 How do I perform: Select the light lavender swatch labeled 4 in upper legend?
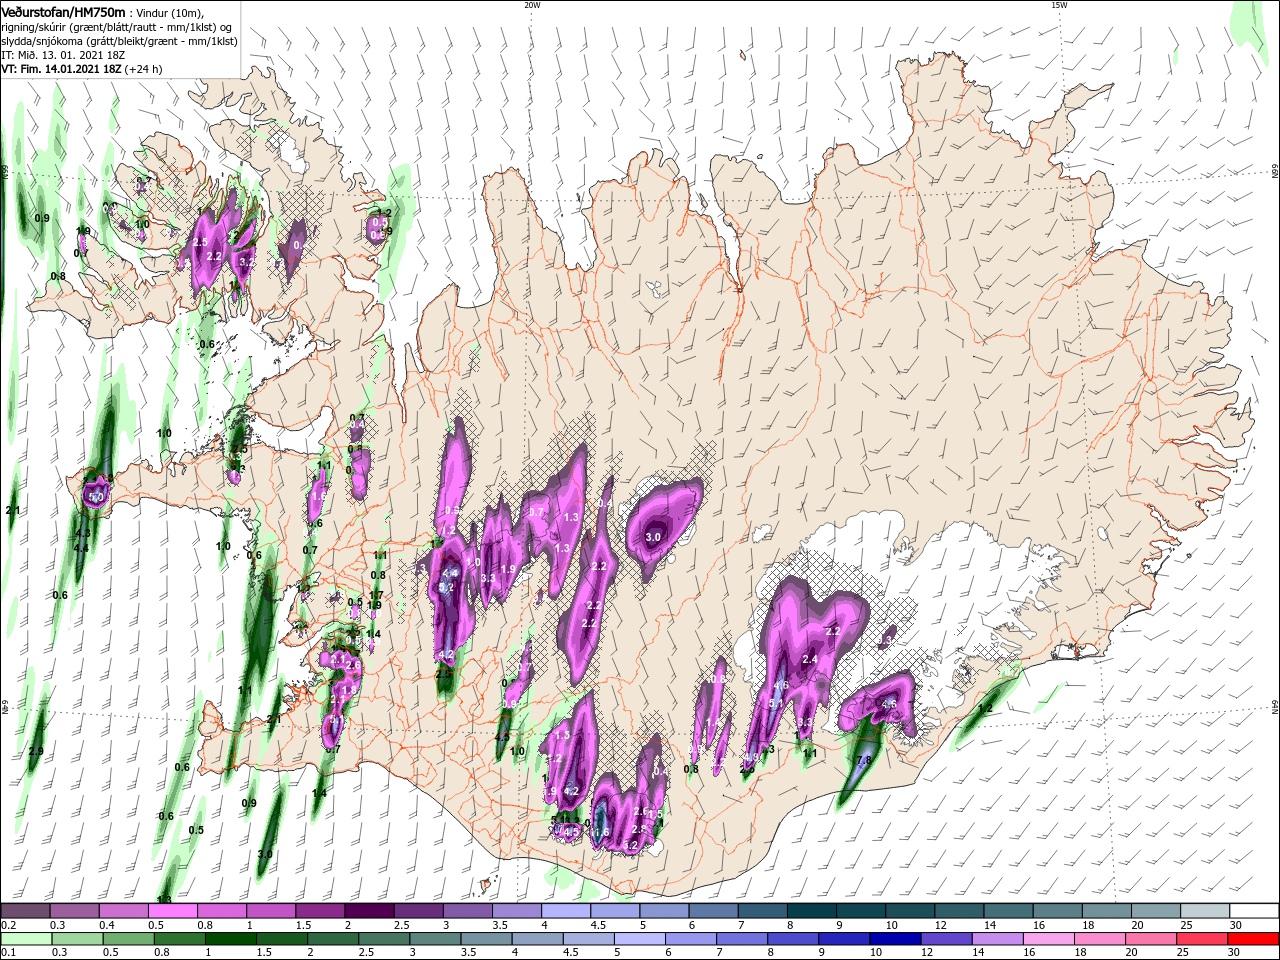click(565, 911)
